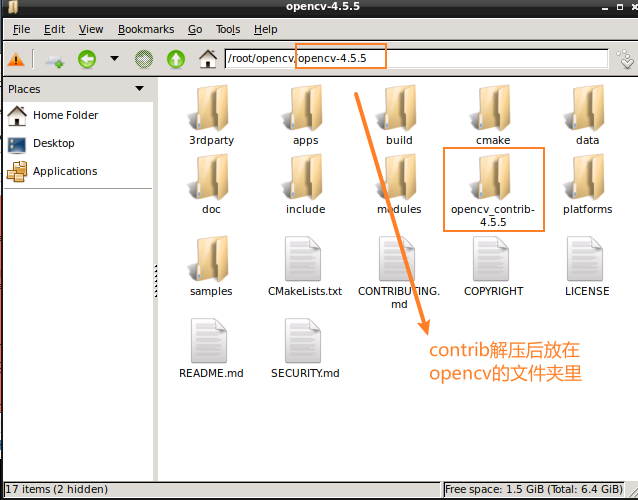Click the green up-arrow parent folder button

click(176, 59)
